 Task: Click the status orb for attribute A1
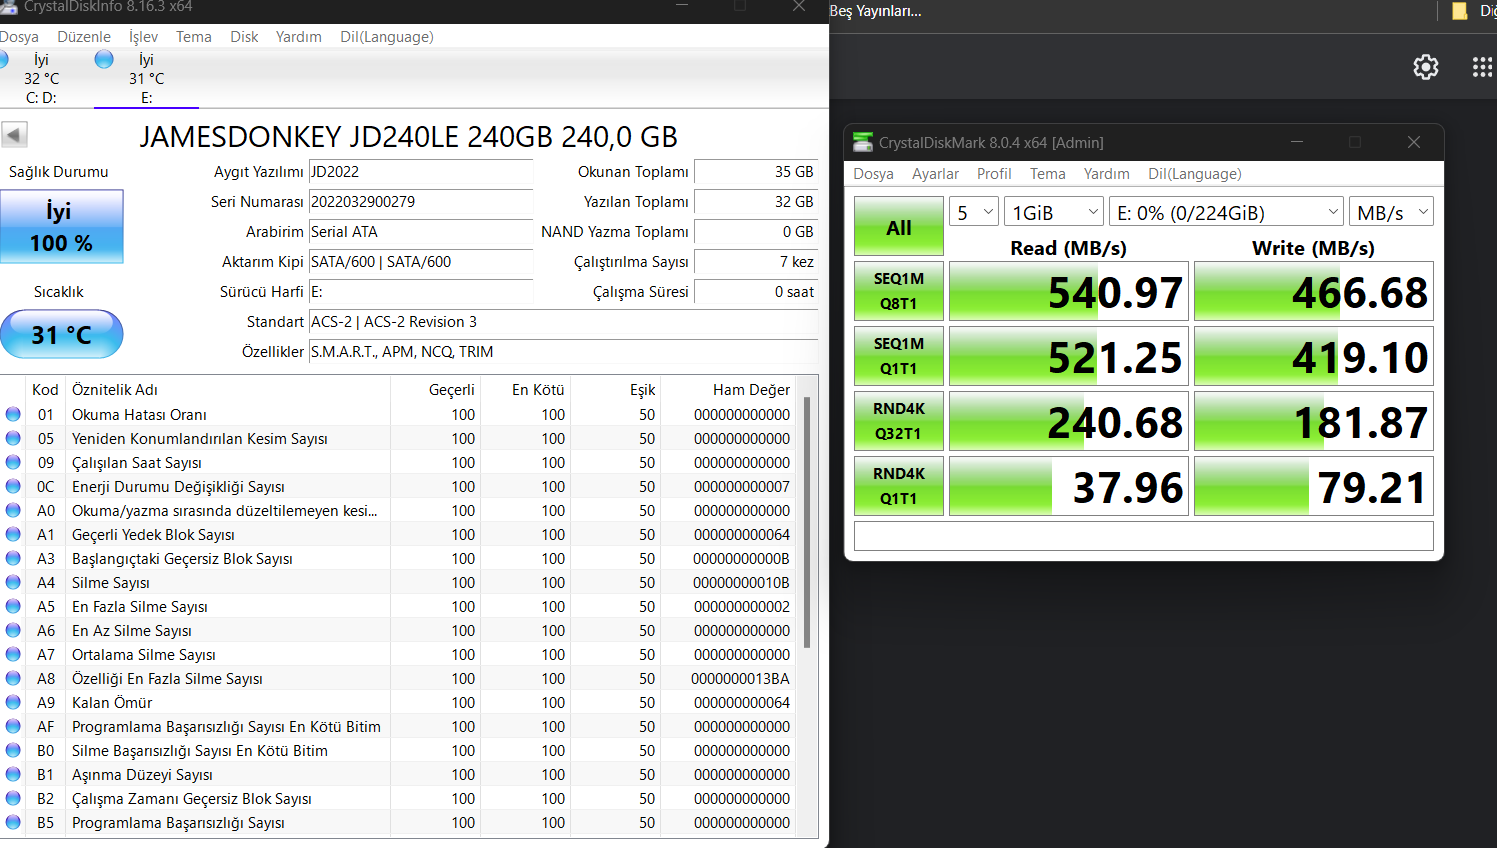tap(13, 534)
